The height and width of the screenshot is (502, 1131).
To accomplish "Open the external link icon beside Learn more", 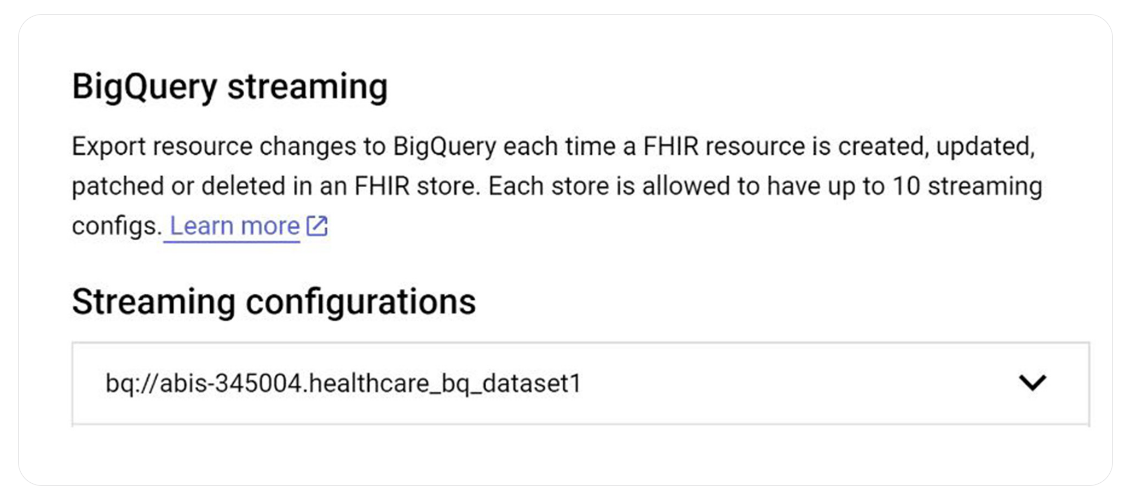I will 317,227.
